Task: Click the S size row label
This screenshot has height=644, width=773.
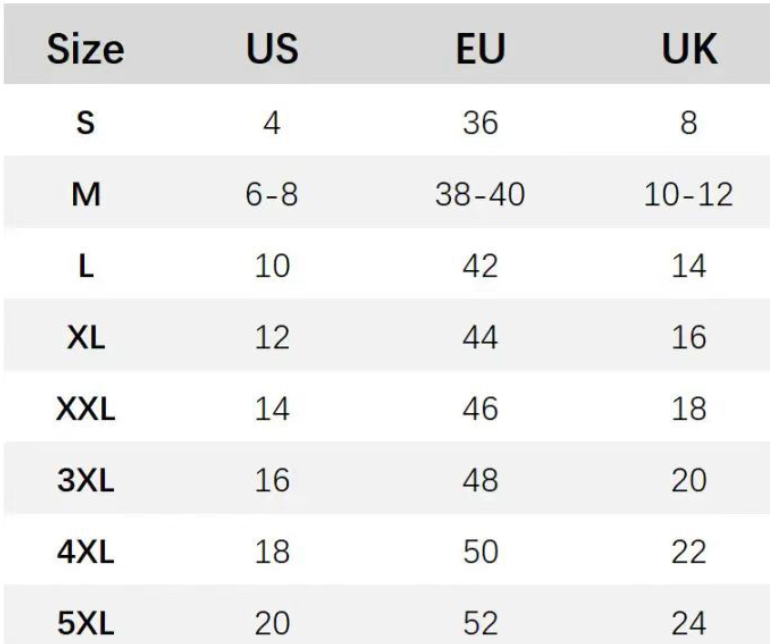Action: (x=85, y=123)
